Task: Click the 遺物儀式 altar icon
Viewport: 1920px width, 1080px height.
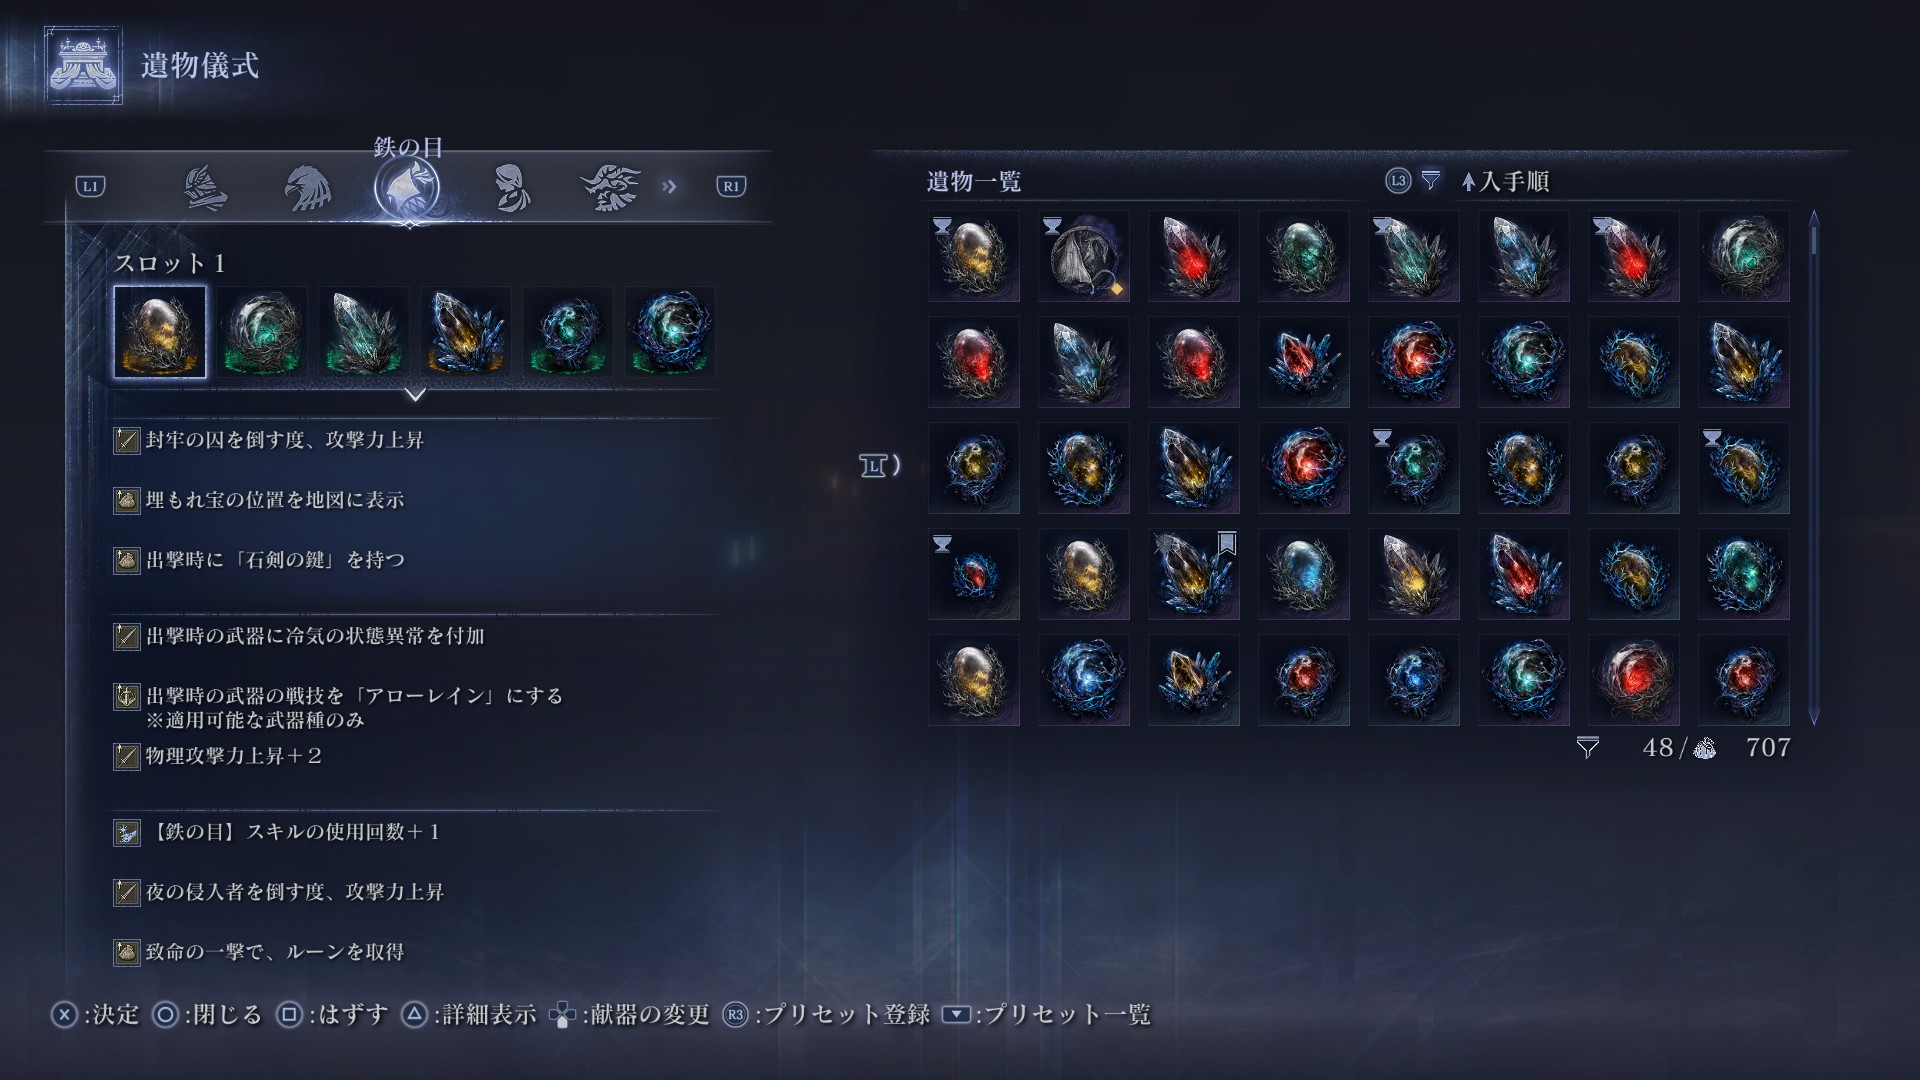Action: tap(83, 66)
